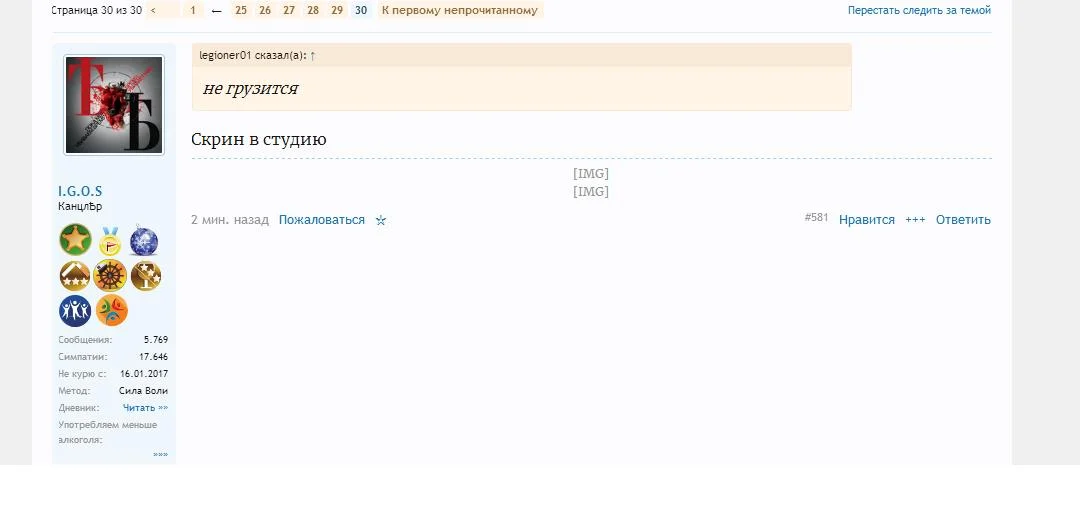Viewport: 1080px width, 525px height.
Task: Click the first [IMG] placeholder
Action: (x=591, y=174)
